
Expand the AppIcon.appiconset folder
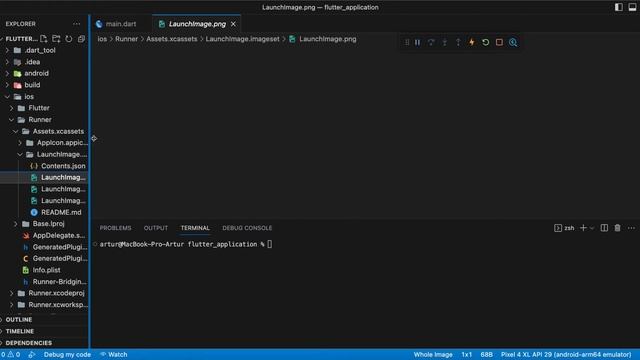[44, 143]
